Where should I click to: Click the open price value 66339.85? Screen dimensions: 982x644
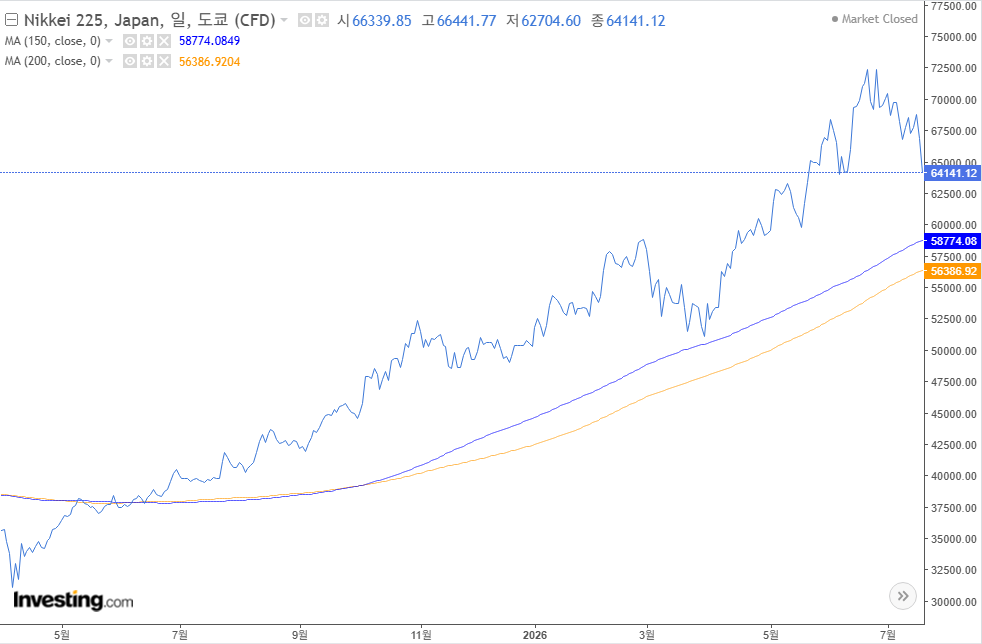pos(381,21)
